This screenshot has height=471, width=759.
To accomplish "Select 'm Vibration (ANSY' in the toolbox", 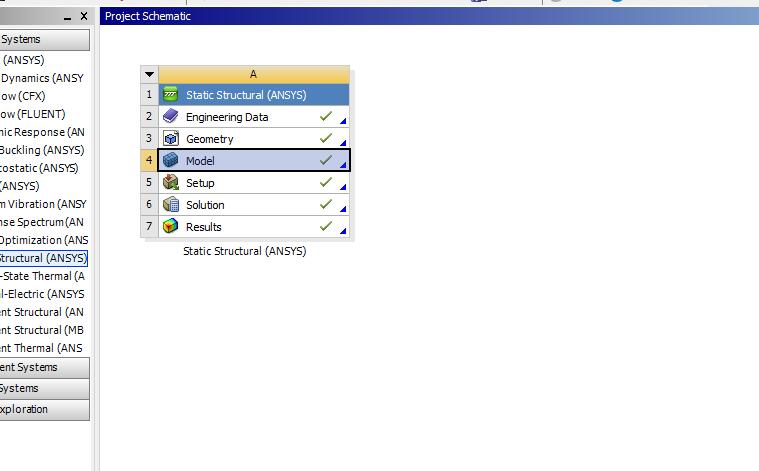I will (x=44, y=204).
